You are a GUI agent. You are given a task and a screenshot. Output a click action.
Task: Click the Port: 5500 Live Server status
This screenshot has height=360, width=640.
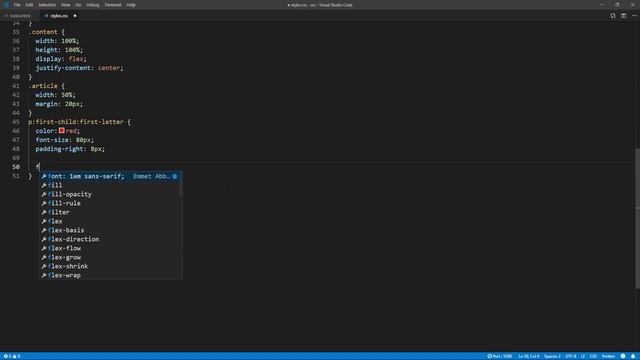500,356
